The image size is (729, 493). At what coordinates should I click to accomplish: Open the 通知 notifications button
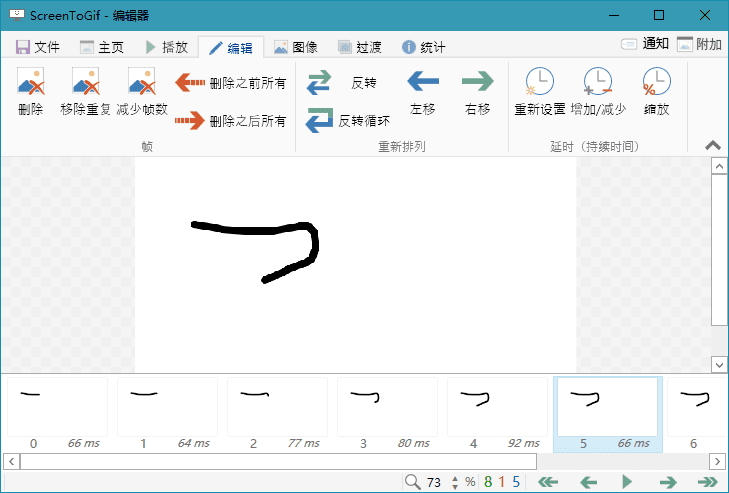click(645, 44)
